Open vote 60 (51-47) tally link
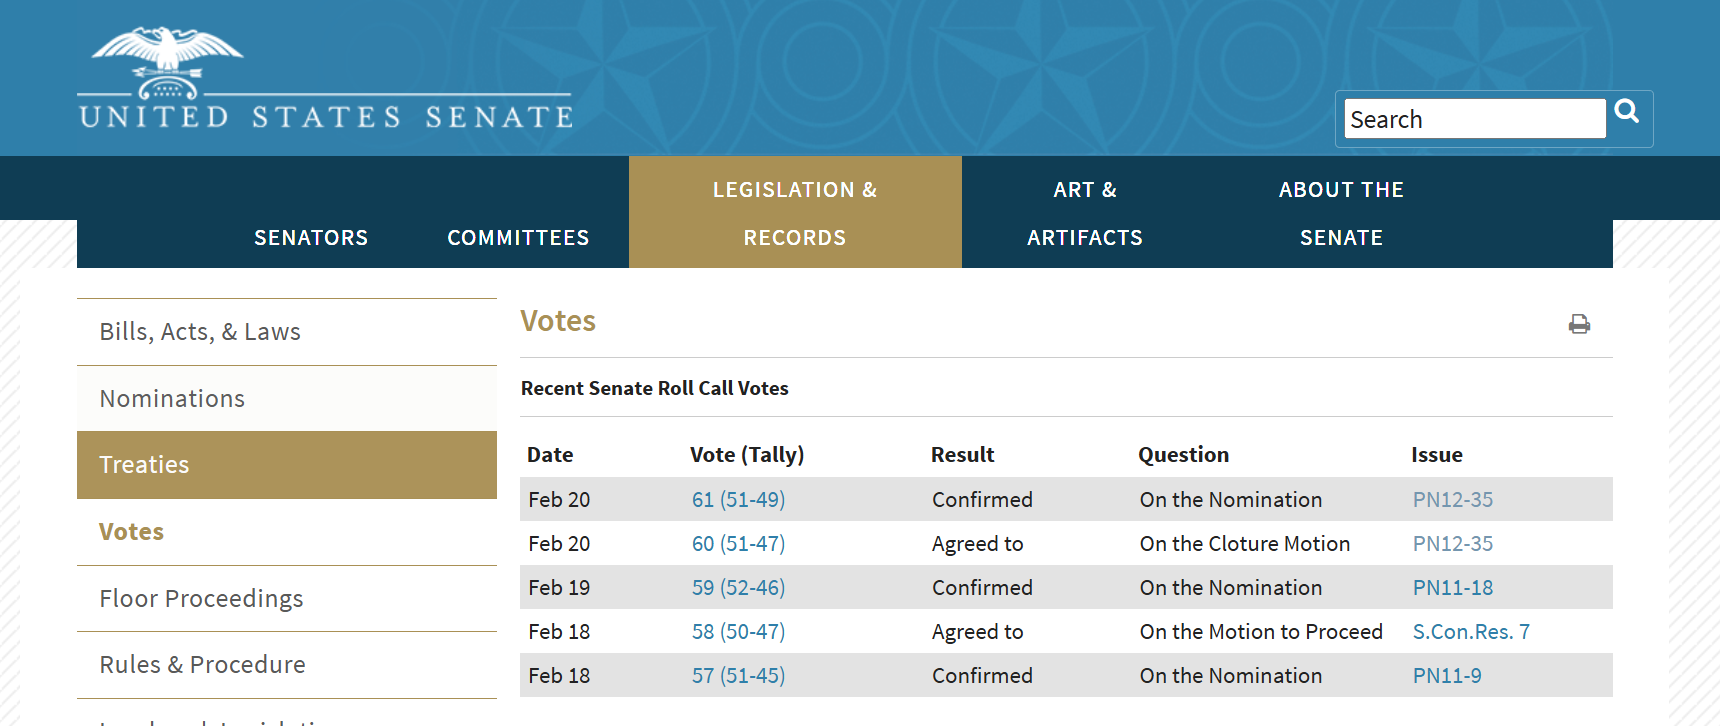The width and height of the screenshot is (1720, 726). 738,544
